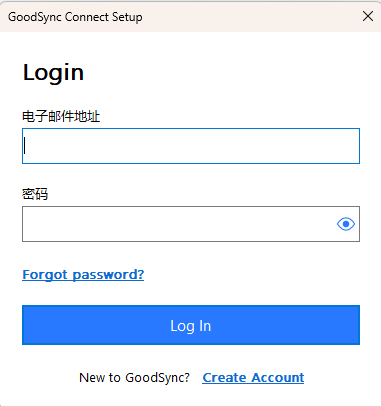
Task: Click the 密码 label above the password box
Action: (x=35, y=194)
